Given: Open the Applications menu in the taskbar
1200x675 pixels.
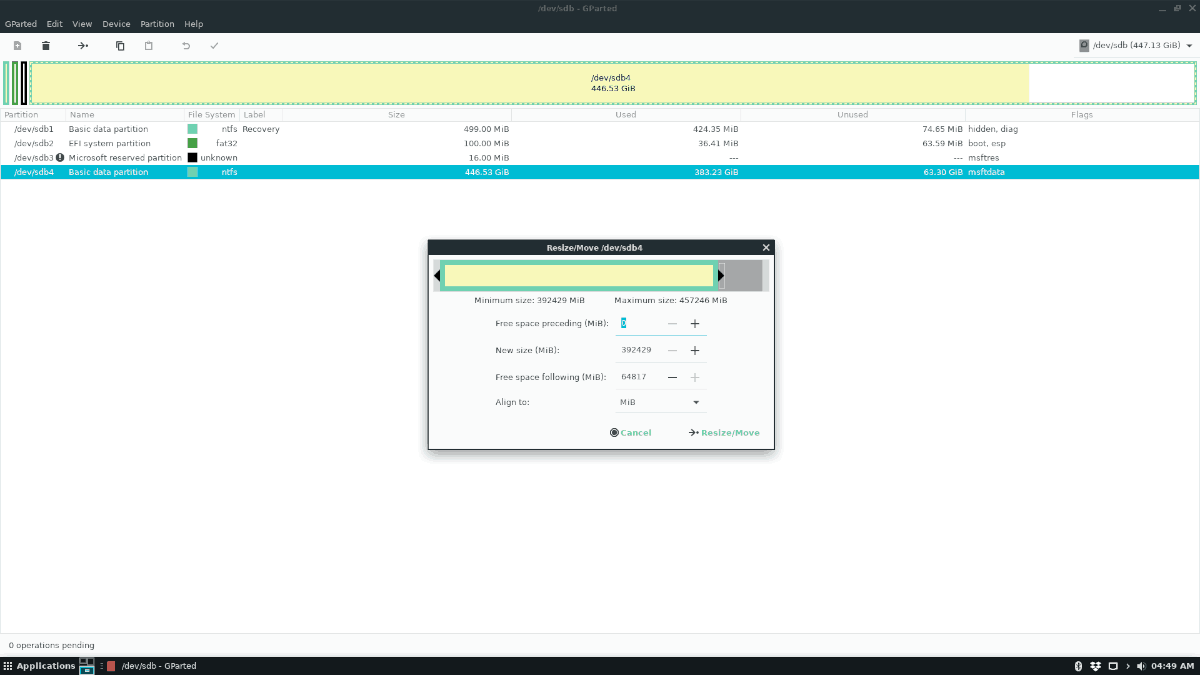Looking at the screenshot, I should click(x=39, y=666).
